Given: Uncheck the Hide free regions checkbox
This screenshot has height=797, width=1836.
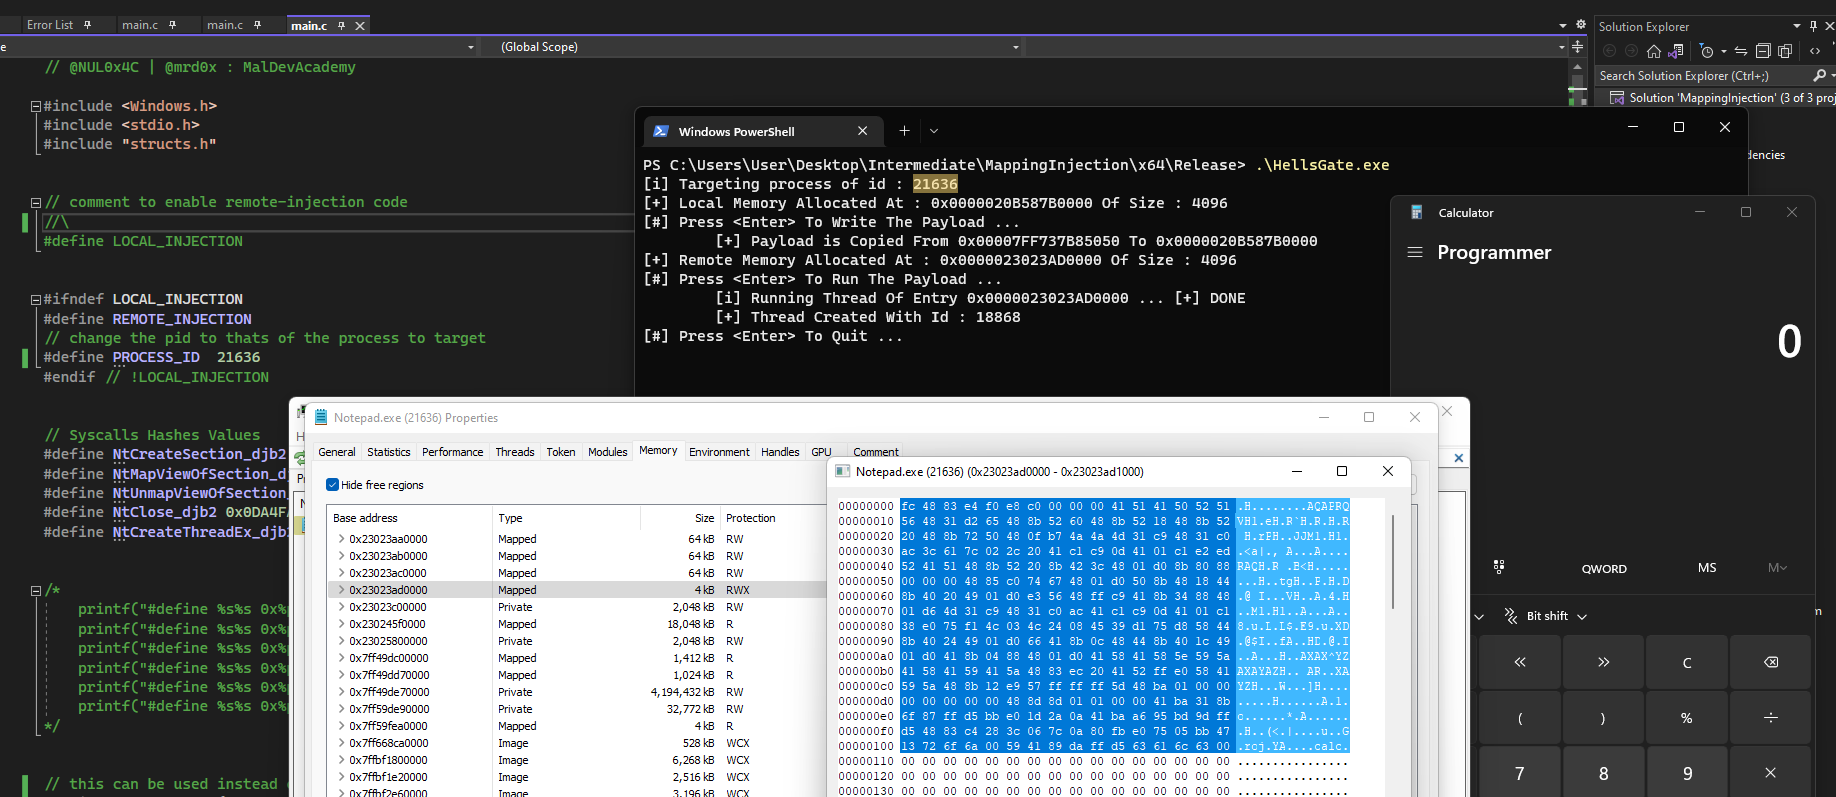Looking at the screenshot, I should pyautogui.click(x=332, y=485).
